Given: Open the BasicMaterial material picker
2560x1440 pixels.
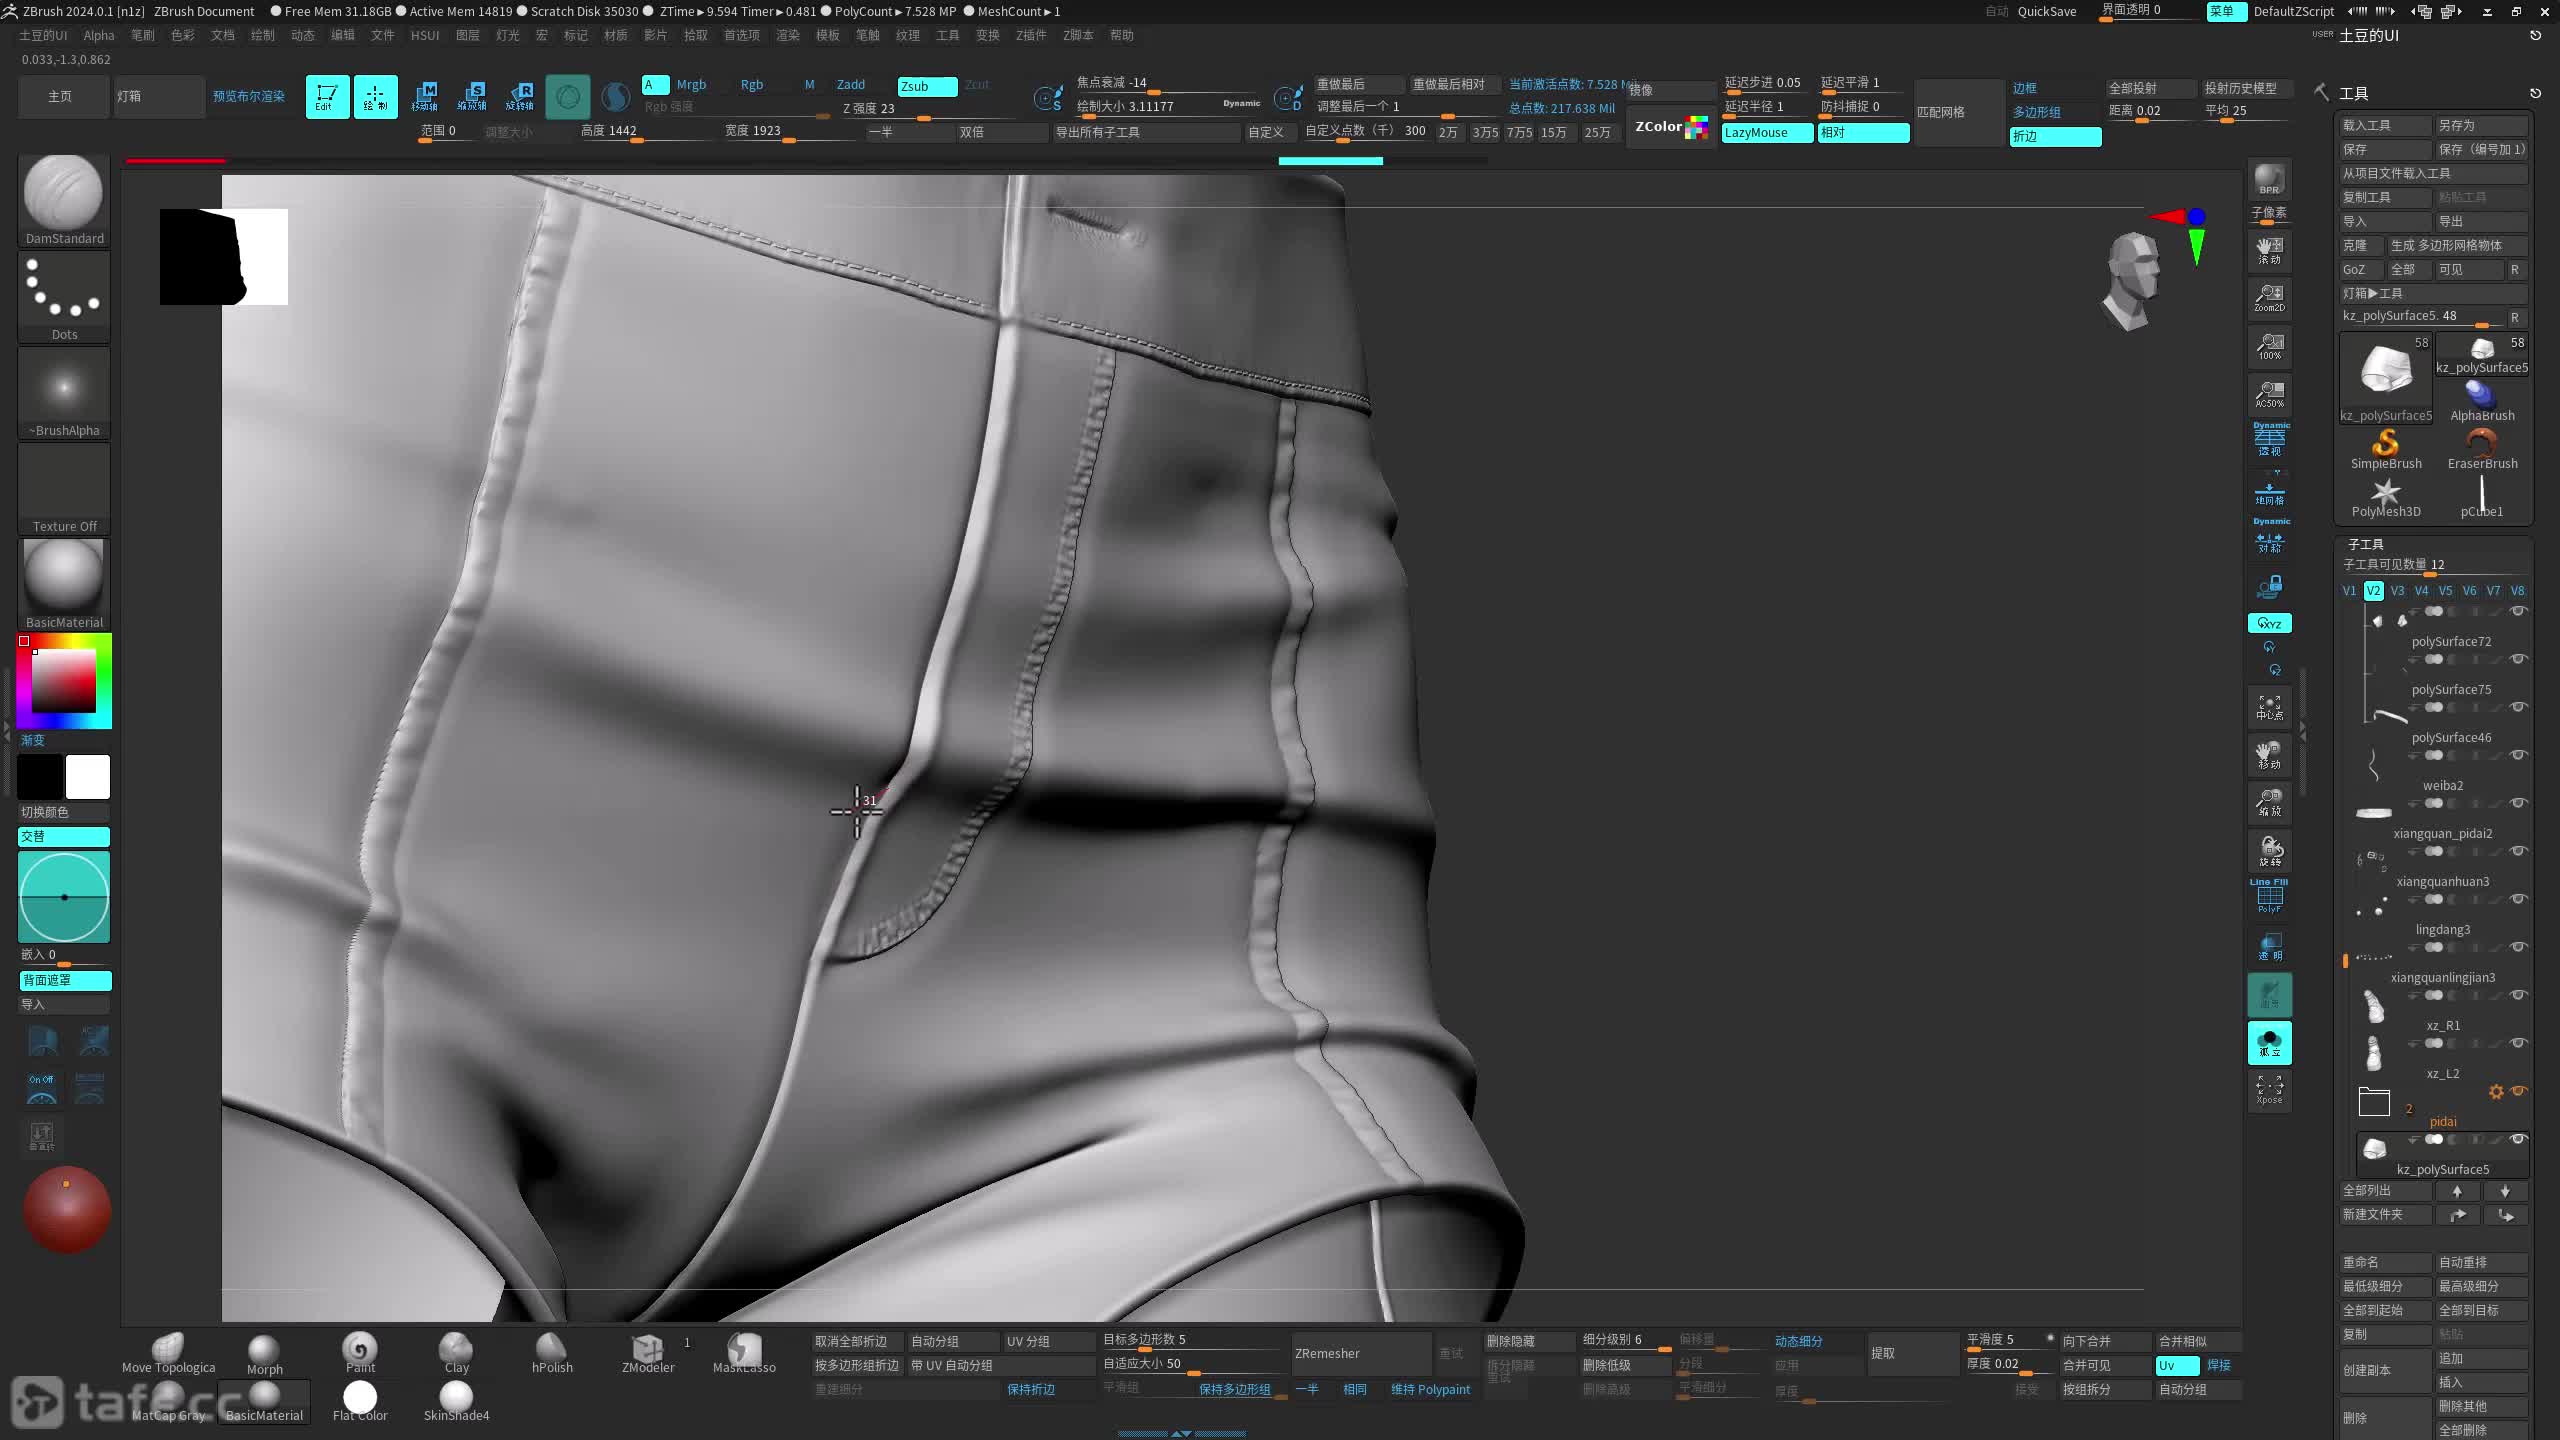Looking at the screenshot, I should [x=64, y=584].
